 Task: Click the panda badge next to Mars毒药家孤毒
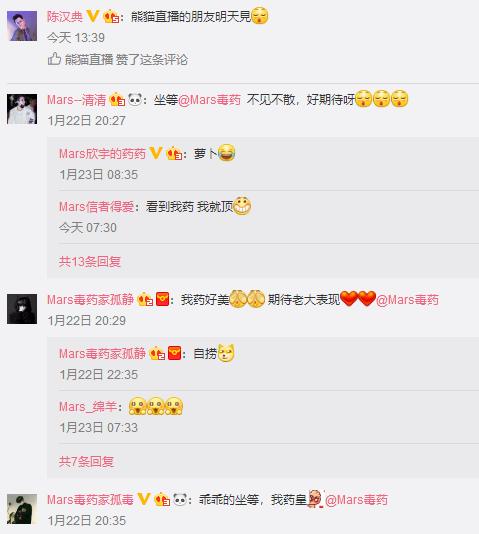tap(180, 500)
